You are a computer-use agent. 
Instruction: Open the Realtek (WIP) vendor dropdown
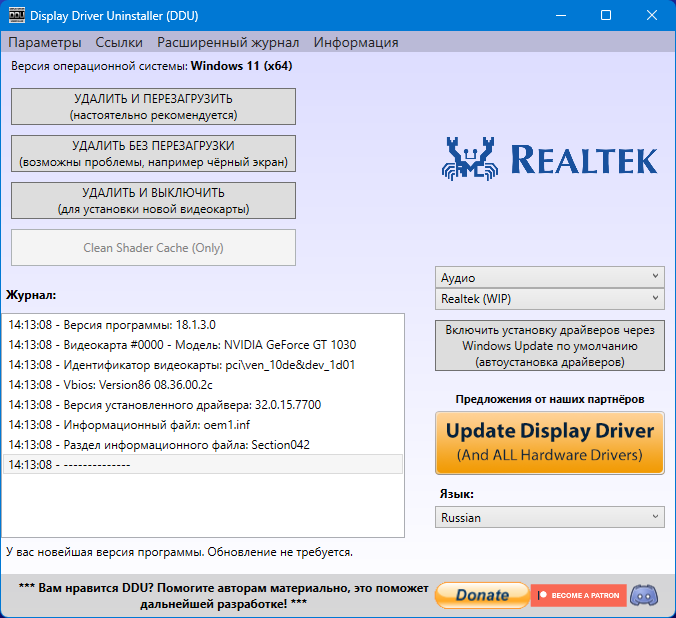[550, 298]
